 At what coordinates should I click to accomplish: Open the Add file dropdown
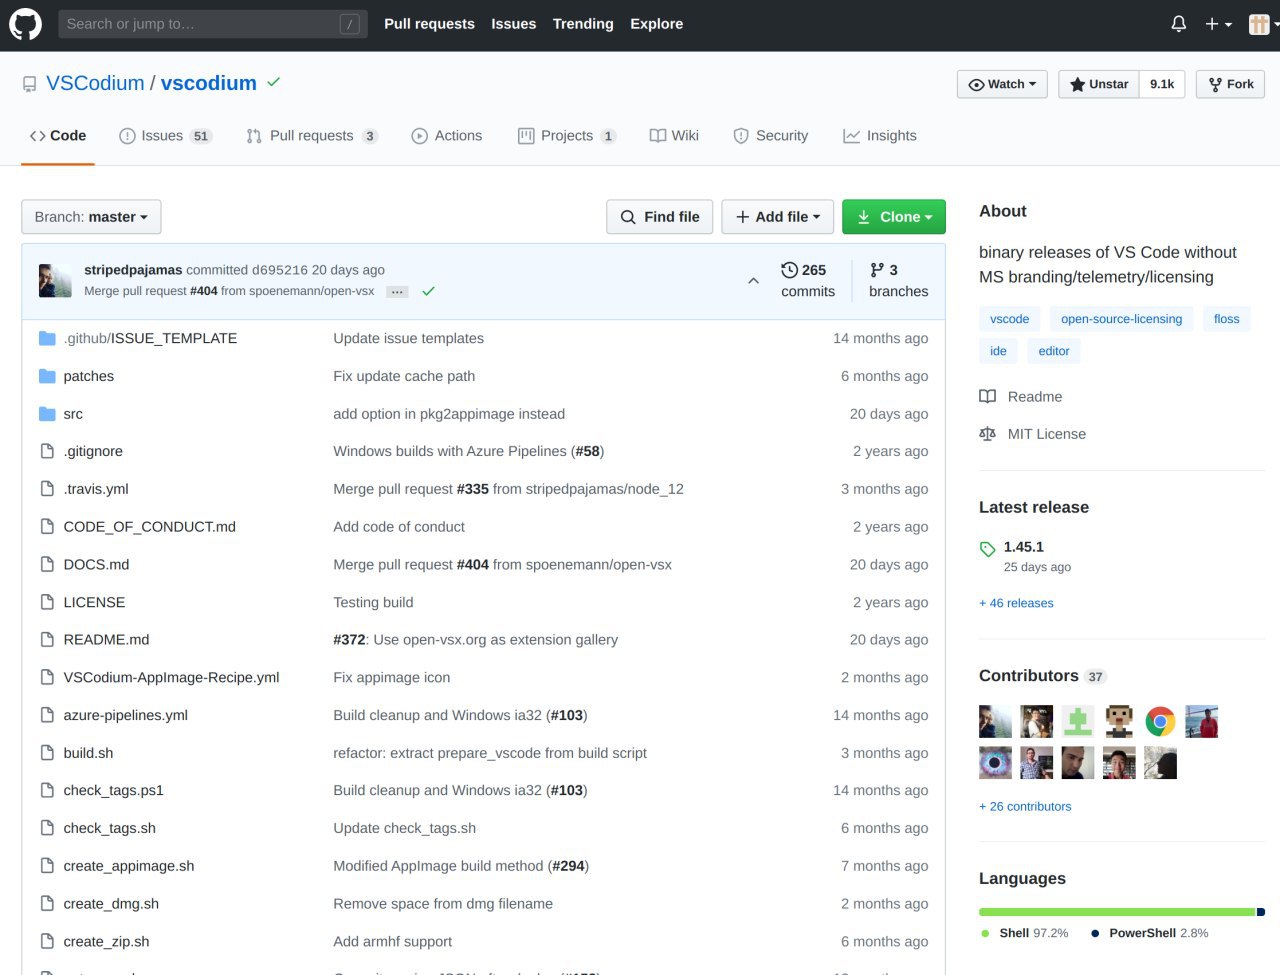[x=778, y=217]
